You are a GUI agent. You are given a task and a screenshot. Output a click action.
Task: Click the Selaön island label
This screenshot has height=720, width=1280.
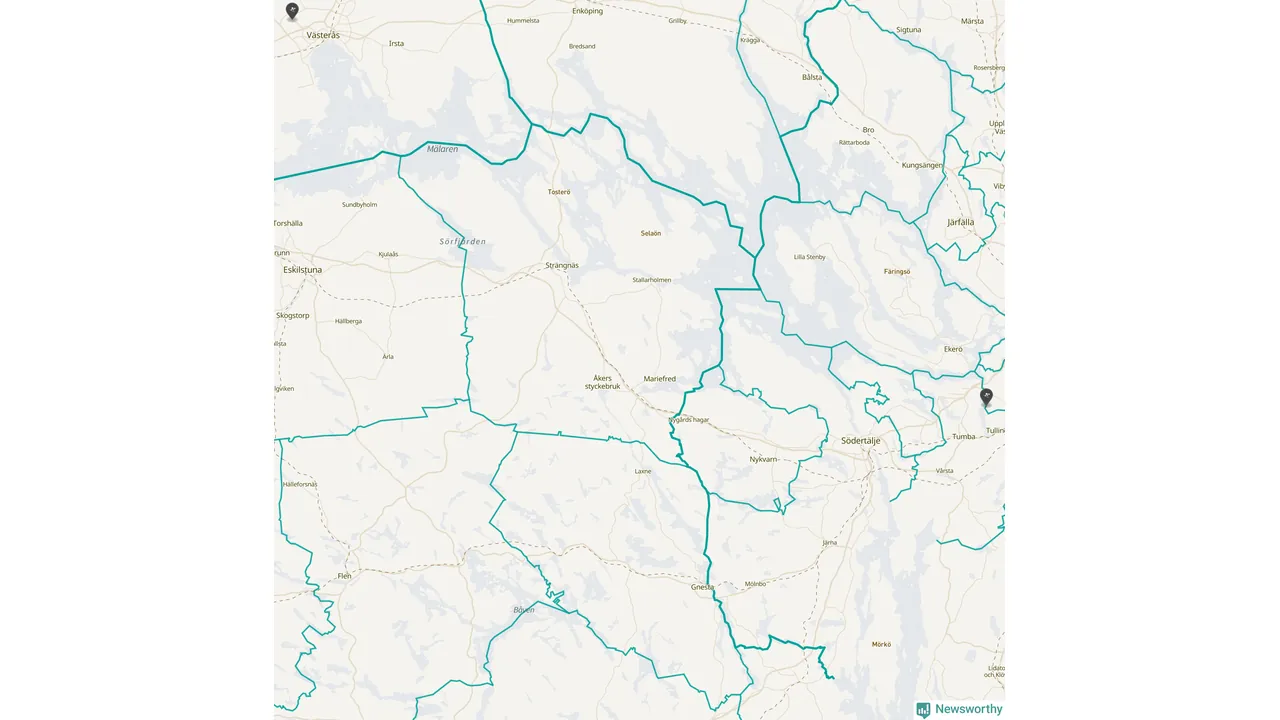tap(651, 233)
